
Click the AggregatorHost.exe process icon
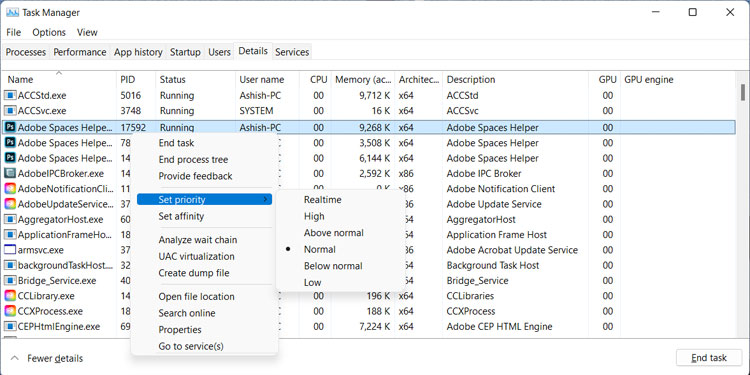[x=10, y=220]
